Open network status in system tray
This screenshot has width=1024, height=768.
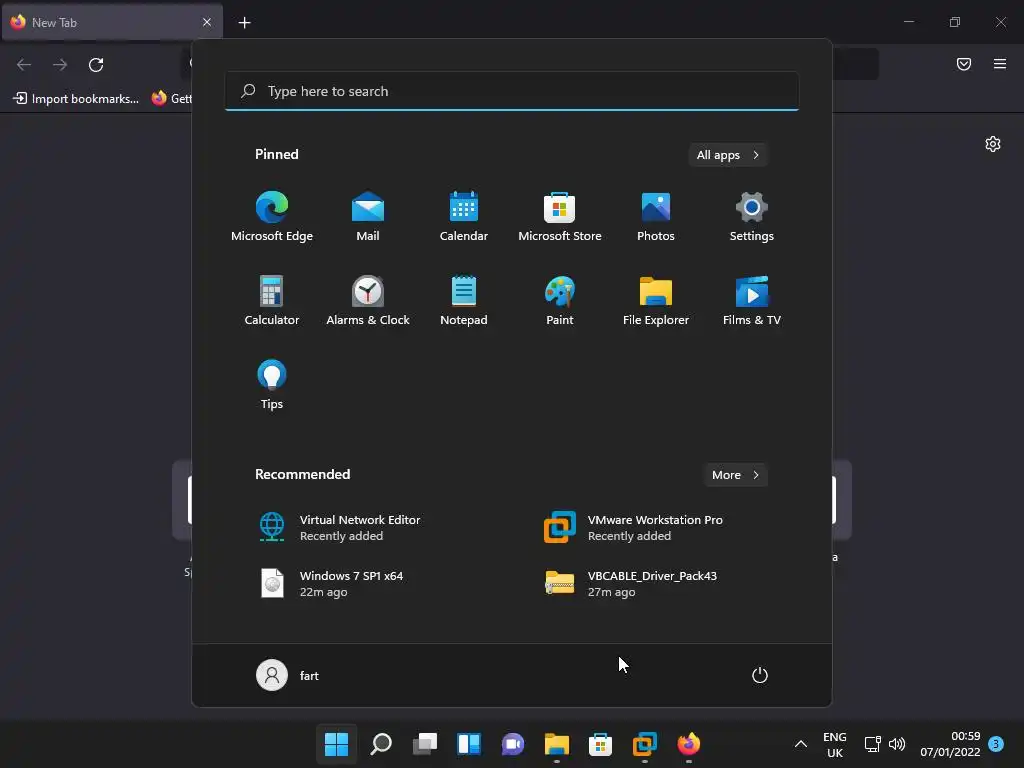(872, 744)
